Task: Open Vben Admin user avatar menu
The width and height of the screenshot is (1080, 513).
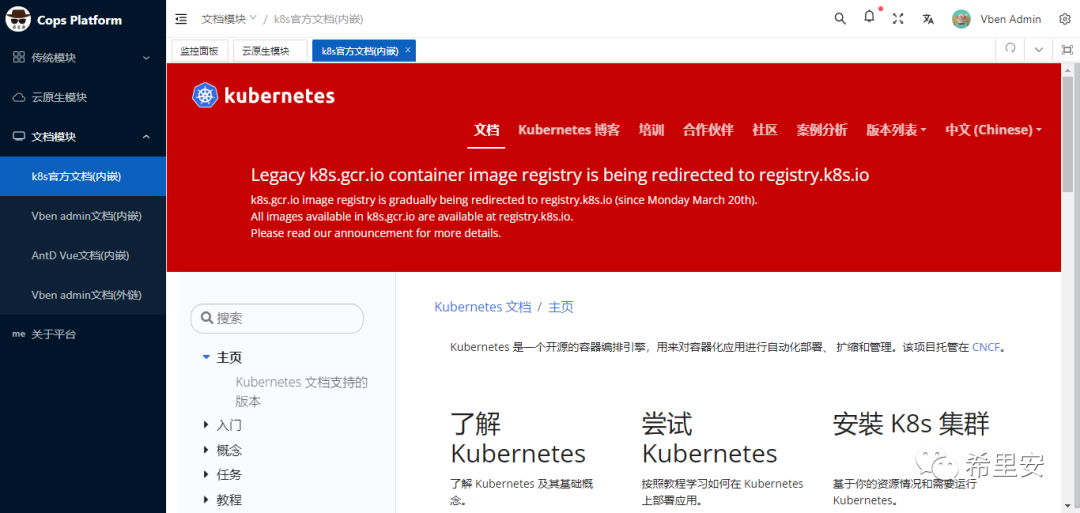Action: tap(962, 19)
